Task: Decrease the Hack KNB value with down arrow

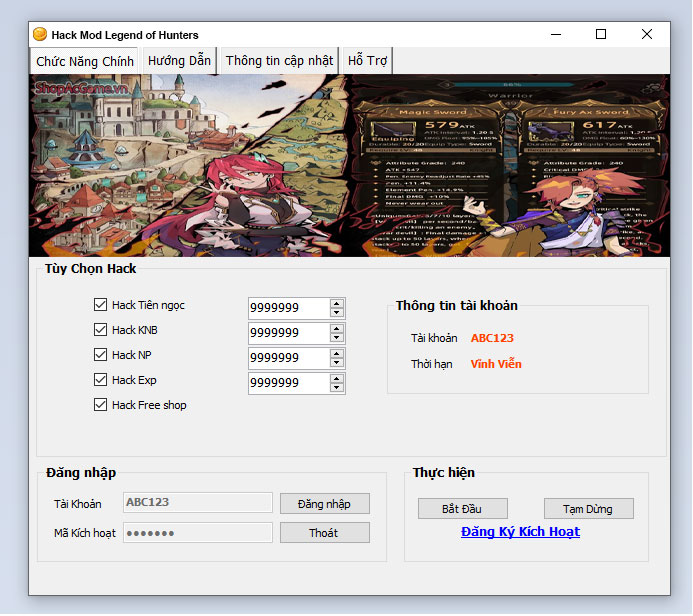Action: pos(337,338)
